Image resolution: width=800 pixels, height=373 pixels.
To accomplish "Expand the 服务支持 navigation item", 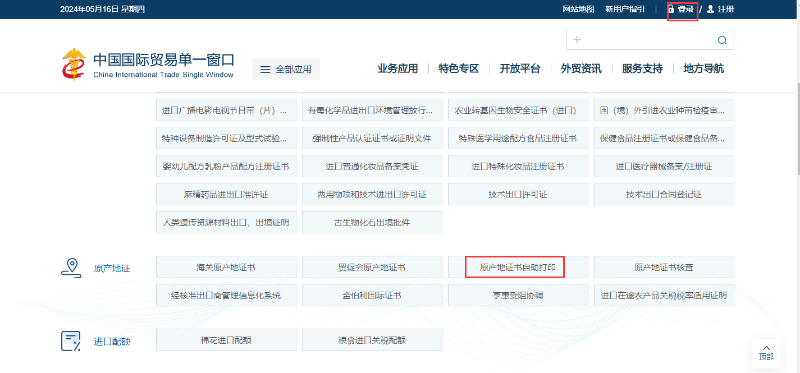I will [x=642, y=68].
